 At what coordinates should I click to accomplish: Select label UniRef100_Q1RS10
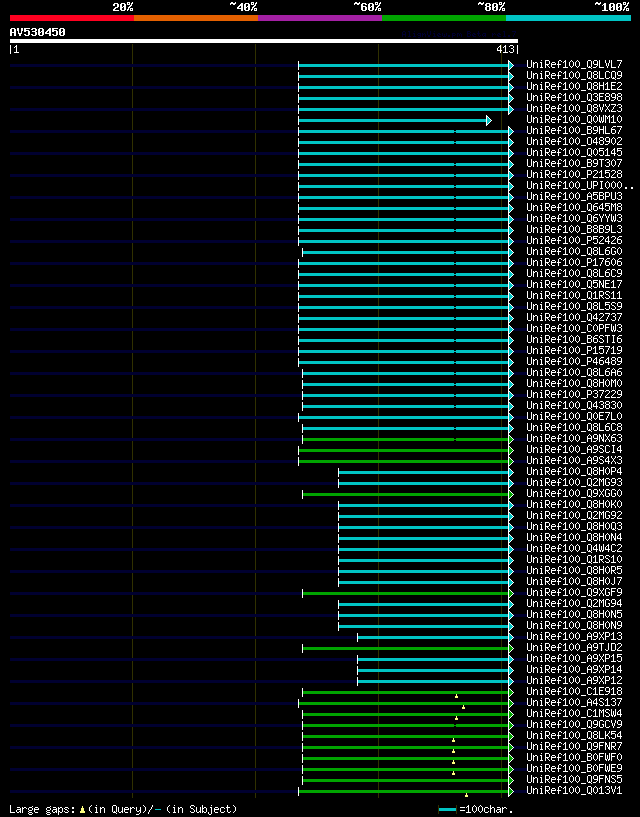(x=574, y=559)
